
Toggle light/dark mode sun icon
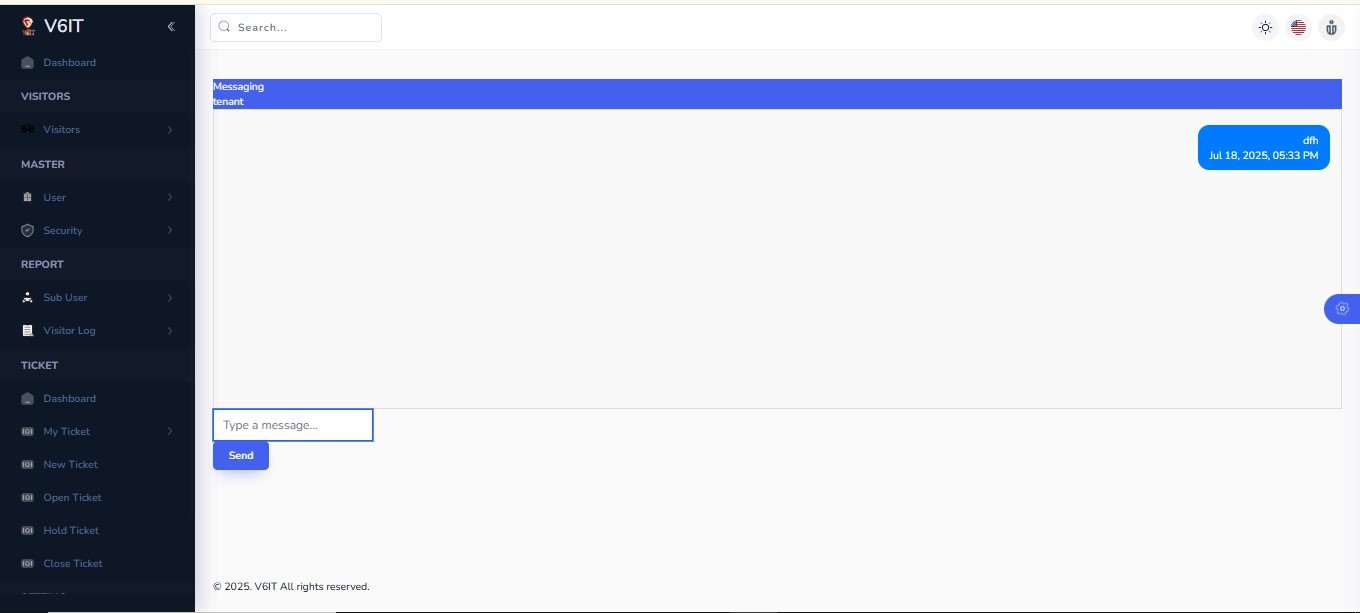[x=1266, y=28]
